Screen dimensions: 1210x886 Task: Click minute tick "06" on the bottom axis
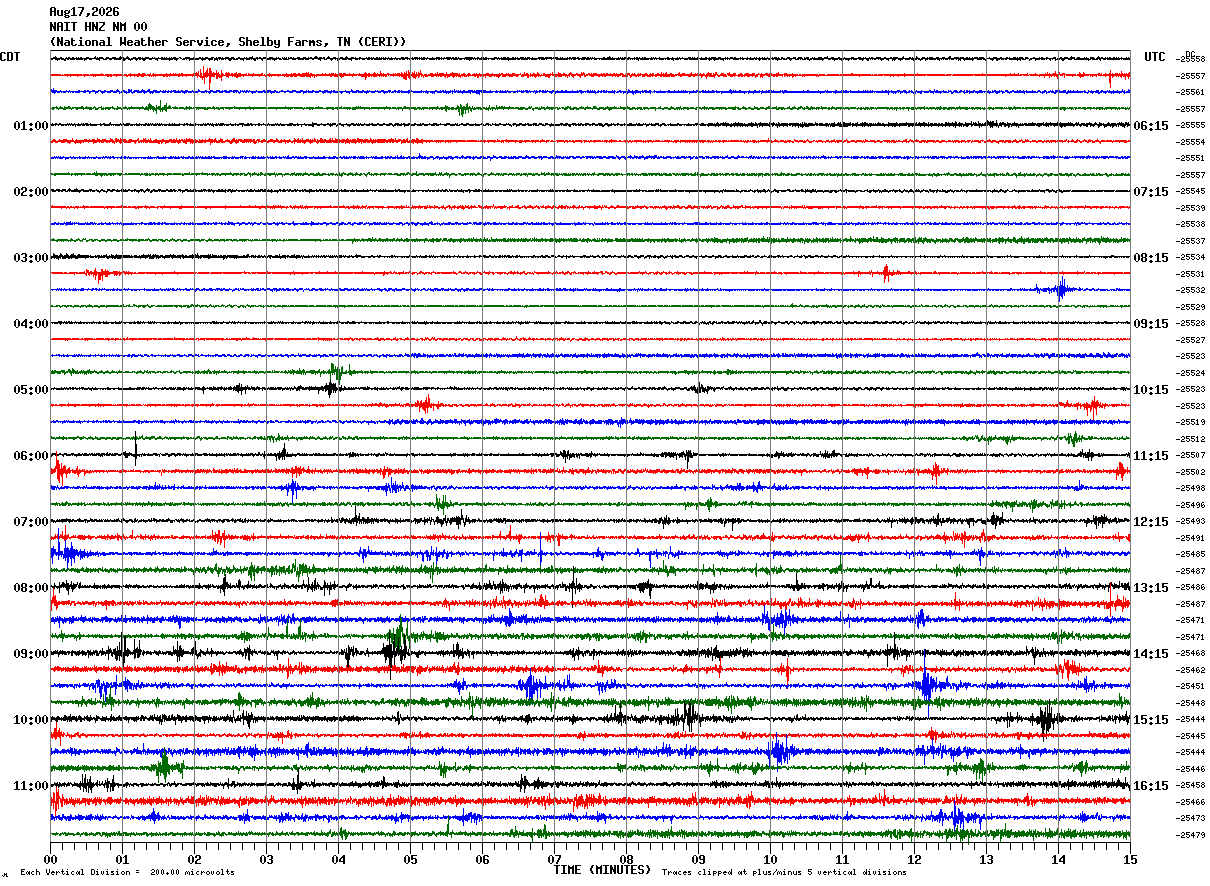click(x=482, y=859)
